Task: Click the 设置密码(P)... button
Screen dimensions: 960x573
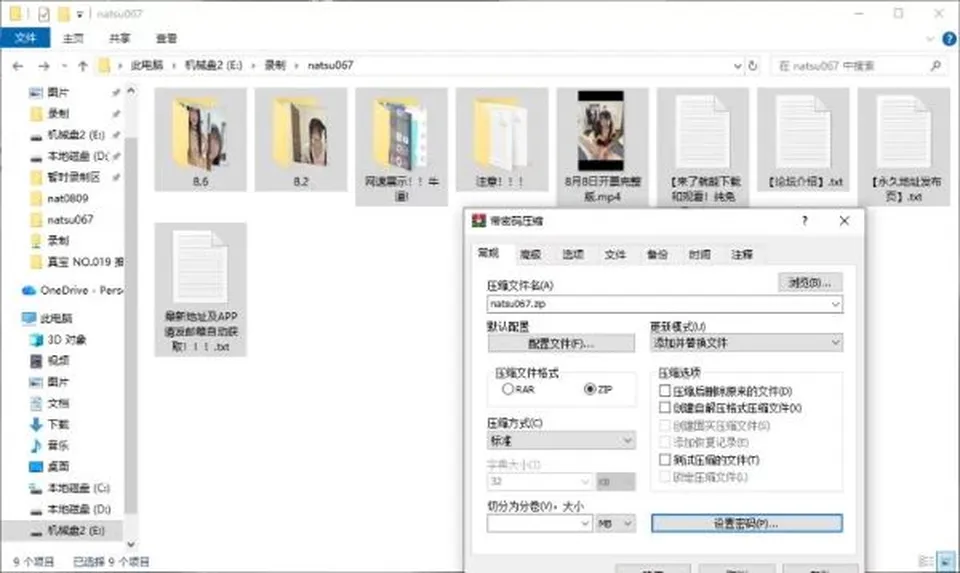Action: click(x=746, y=523)
